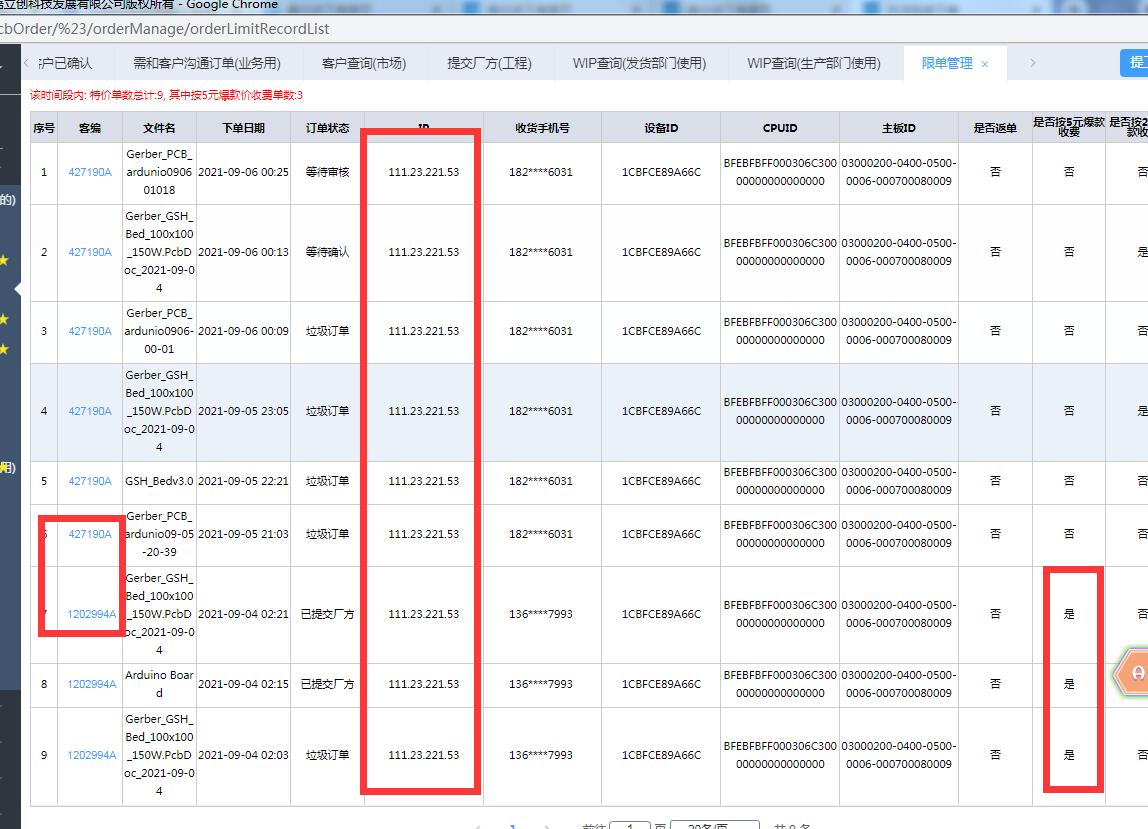Click the blue 提 button at top right

click(x=1134, y=62)
